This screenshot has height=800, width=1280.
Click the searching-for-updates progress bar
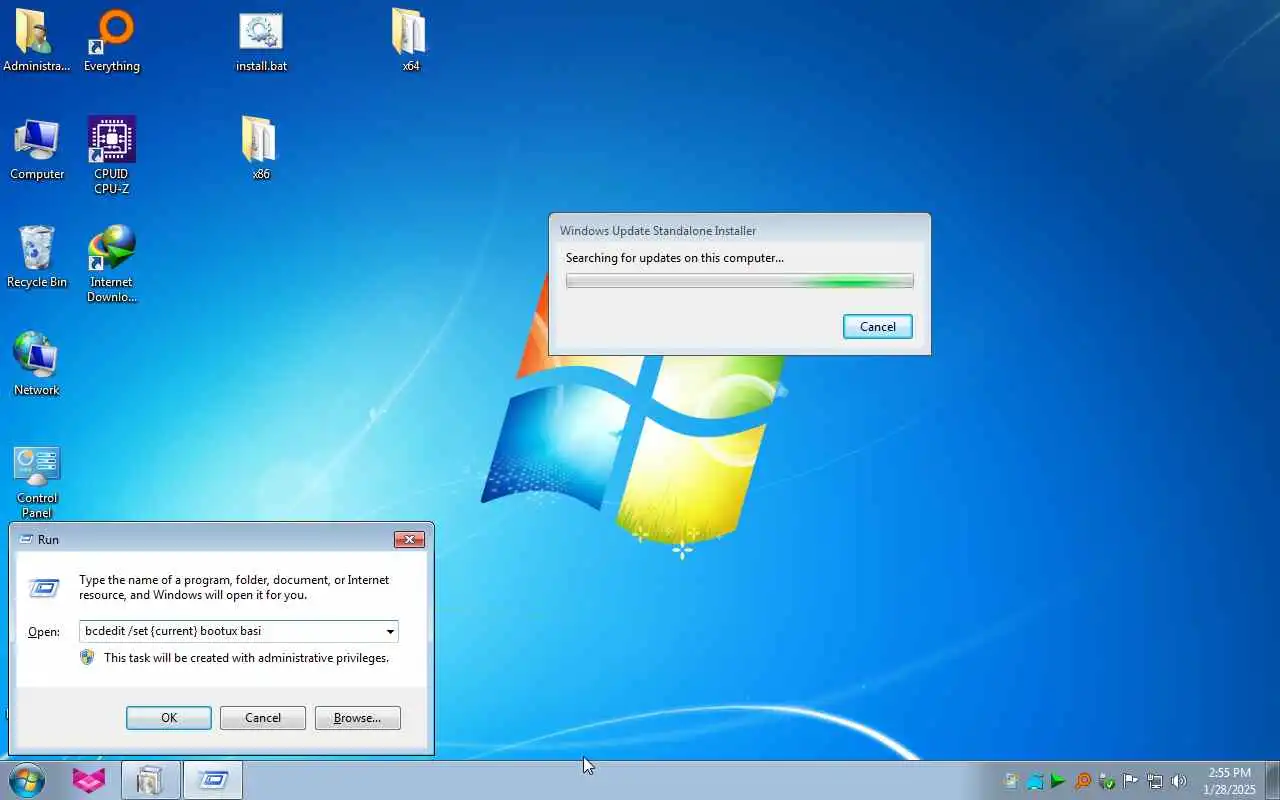[740, 282]
